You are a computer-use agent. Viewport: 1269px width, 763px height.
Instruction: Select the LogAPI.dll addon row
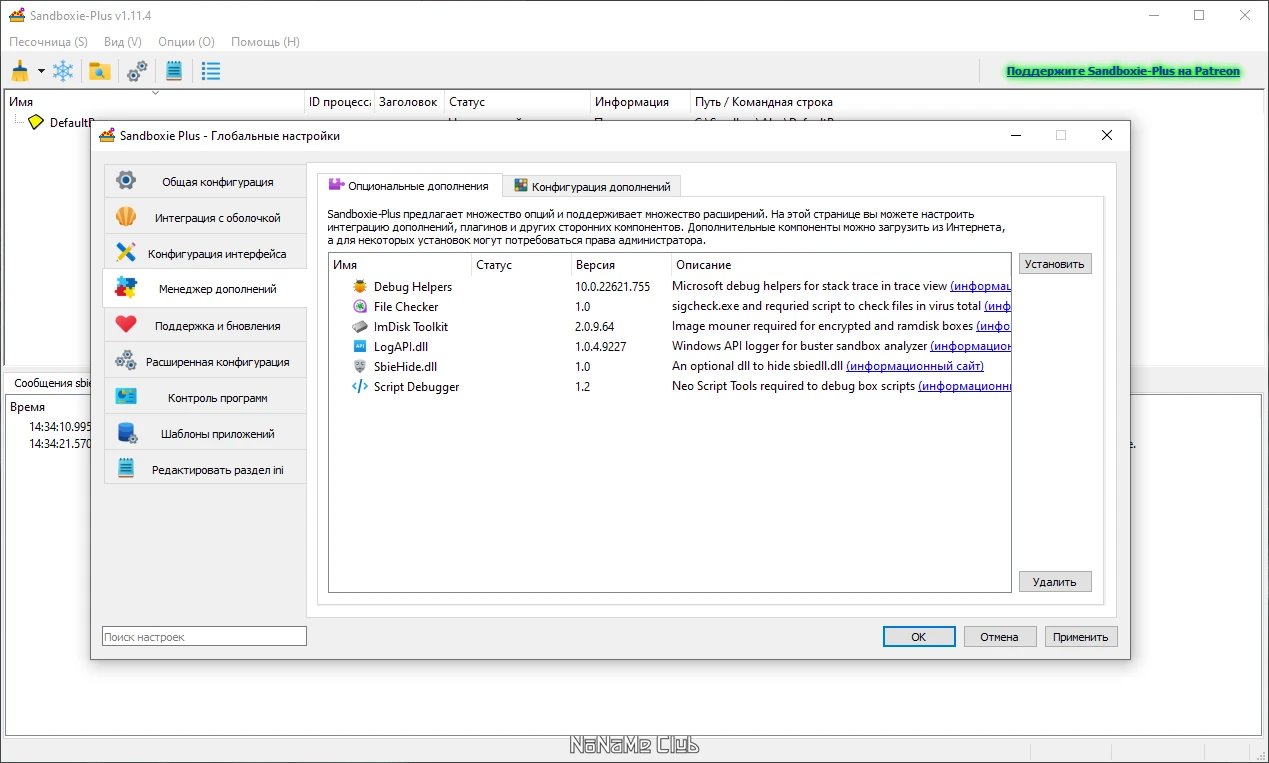click(x=670, y=347)
